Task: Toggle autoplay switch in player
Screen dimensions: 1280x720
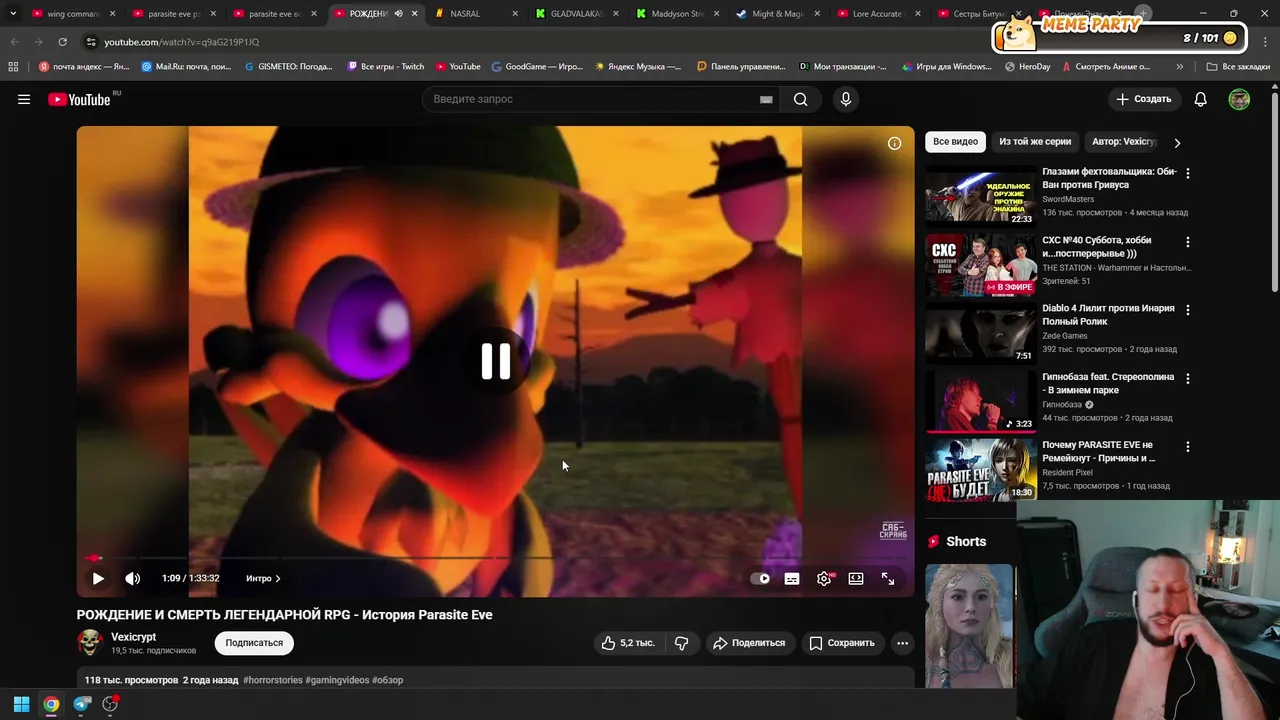Action: coord(761,578)
